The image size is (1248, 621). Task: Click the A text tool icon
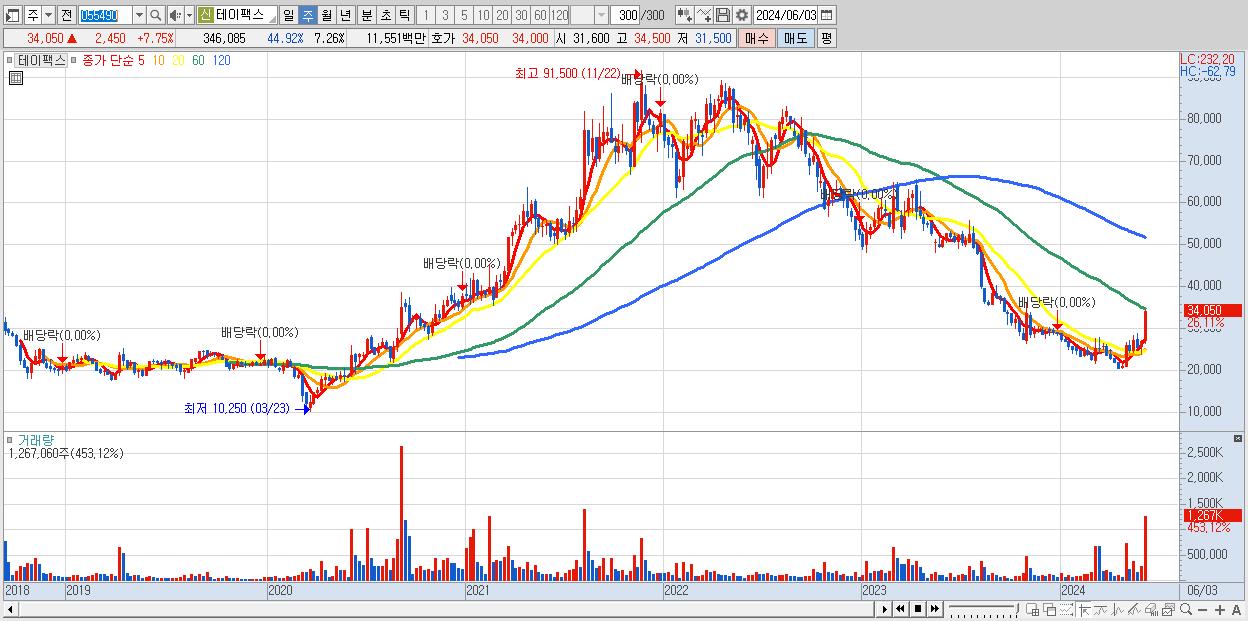coord(1236,610)
